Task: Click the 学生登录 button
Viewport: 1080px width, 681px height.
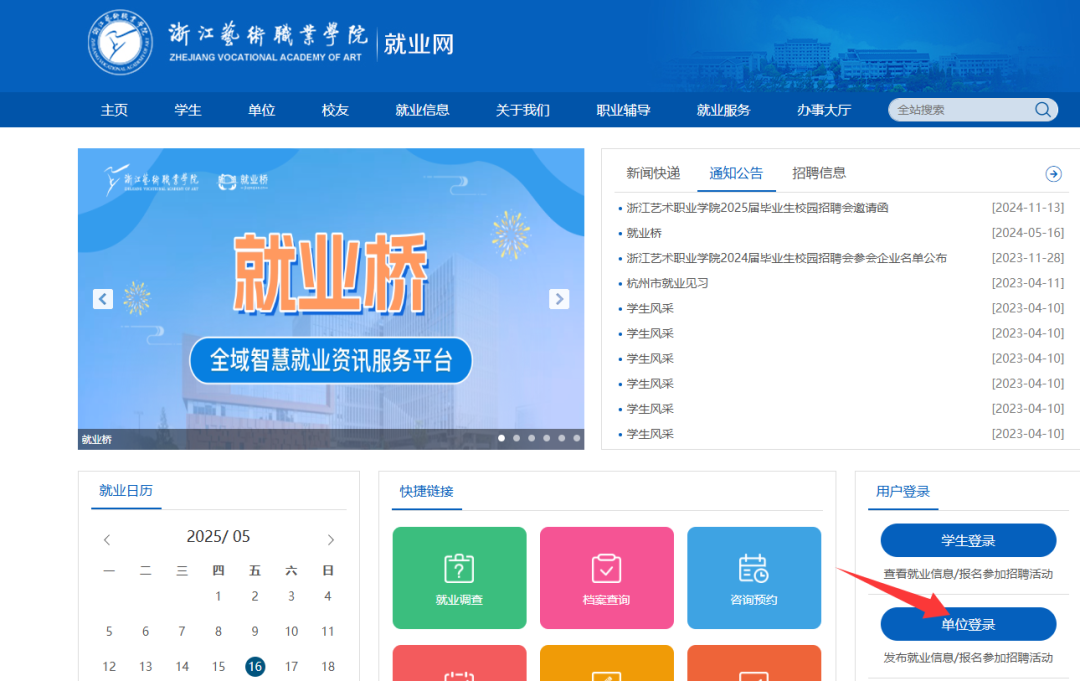Action: click(x=968, y=541)
